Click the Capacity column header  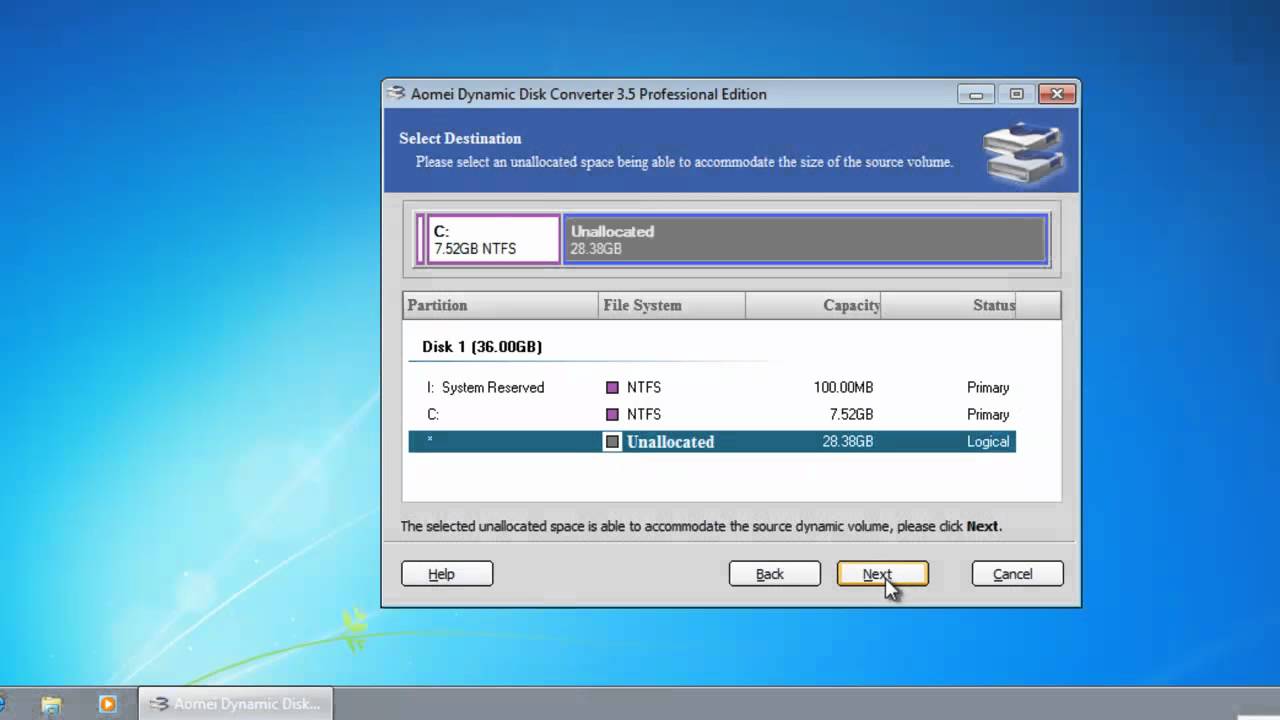pyautogui.click(x=813, y=305)
